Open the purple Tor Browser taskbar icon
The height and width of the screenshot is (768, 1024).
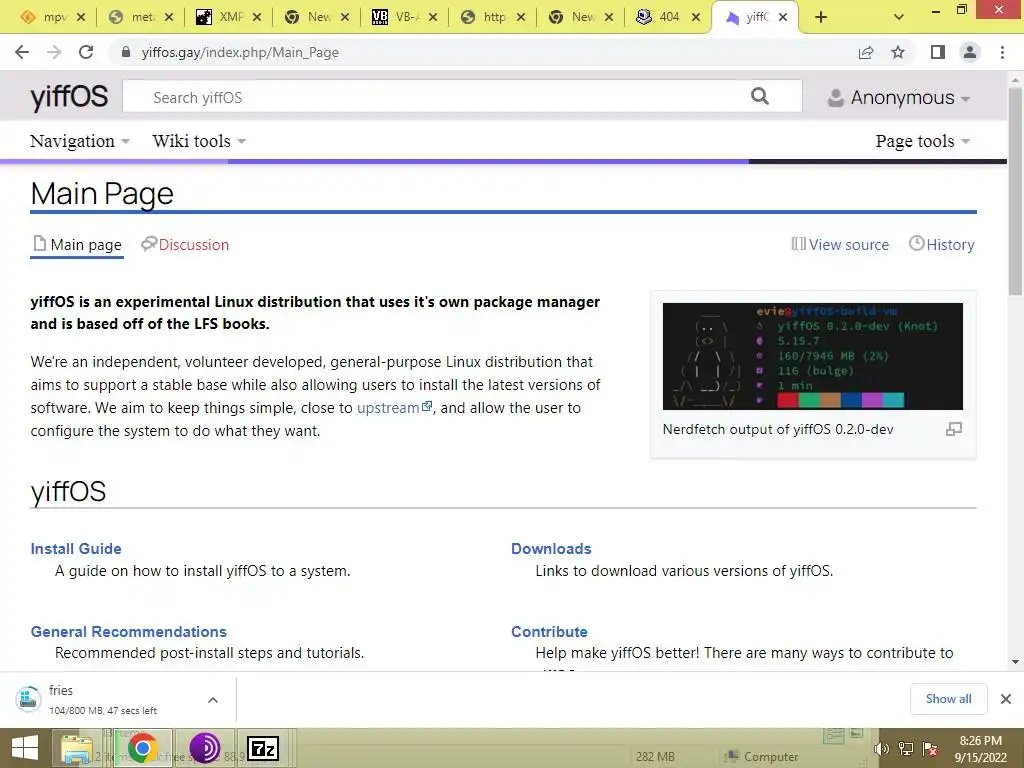point(204,748)
